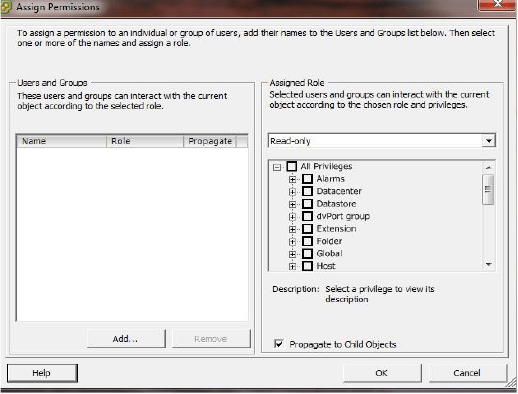
Task: Expand the Host tree node
Action: [x=292, y=267]
